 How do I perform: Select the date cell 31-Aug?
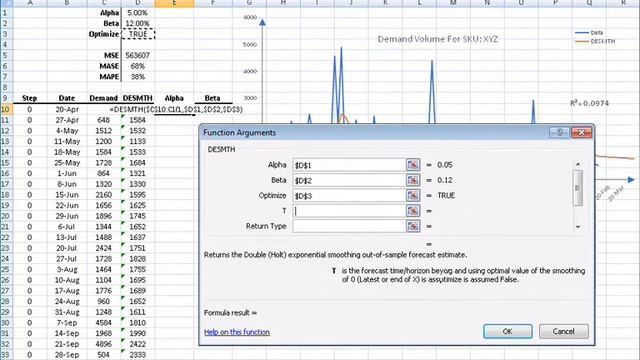[67, 312]
